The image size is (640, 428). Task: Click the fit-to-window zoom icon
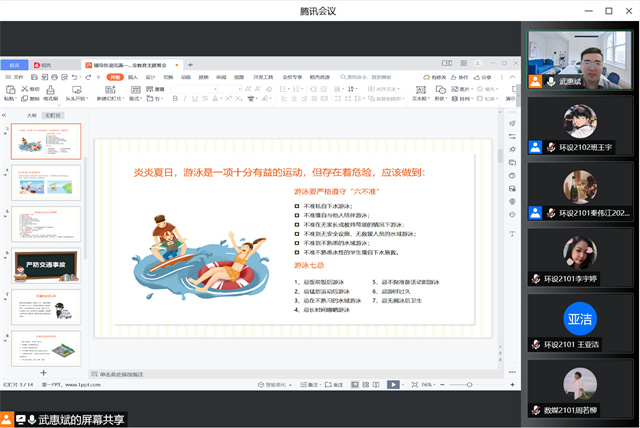(x=415, y=384)
